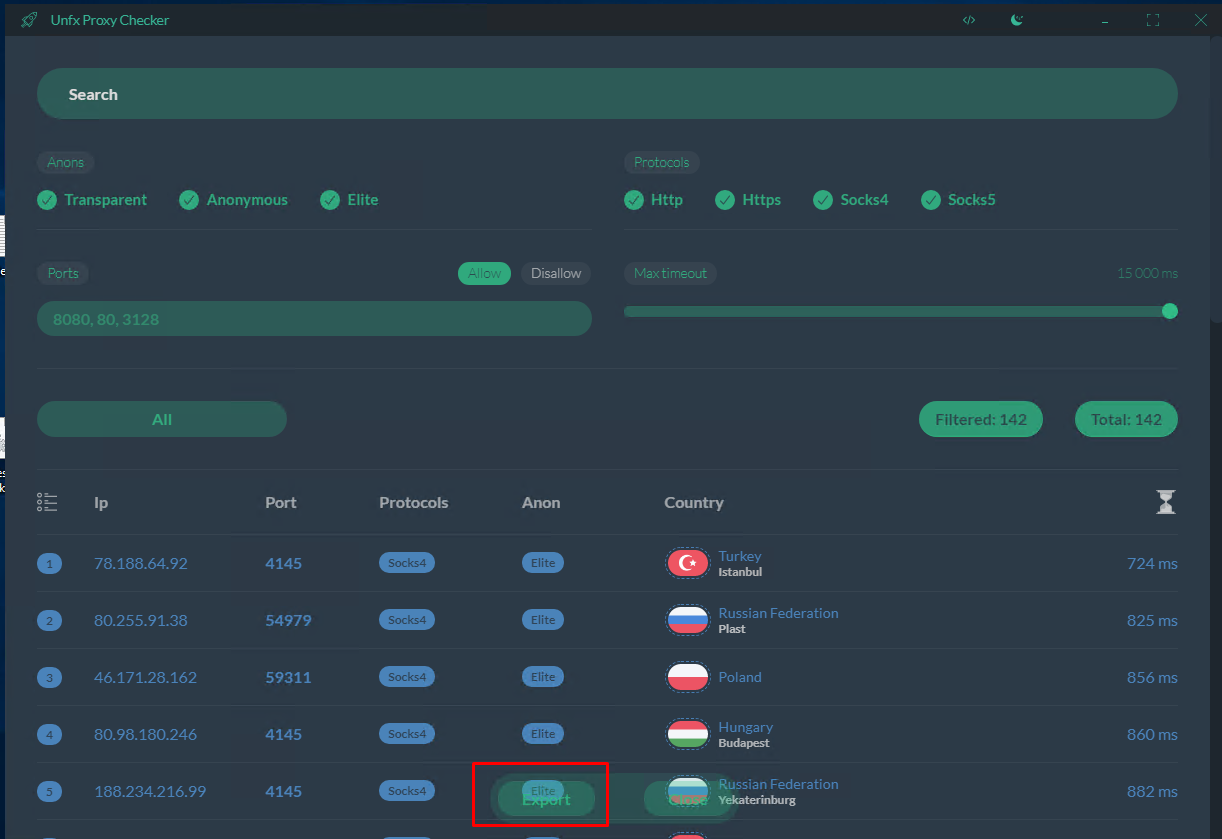Image resolution: width=1222 pixels, height=839 pixels.
Task: Click the All countries selector button
Action: [x=162, y=420]
